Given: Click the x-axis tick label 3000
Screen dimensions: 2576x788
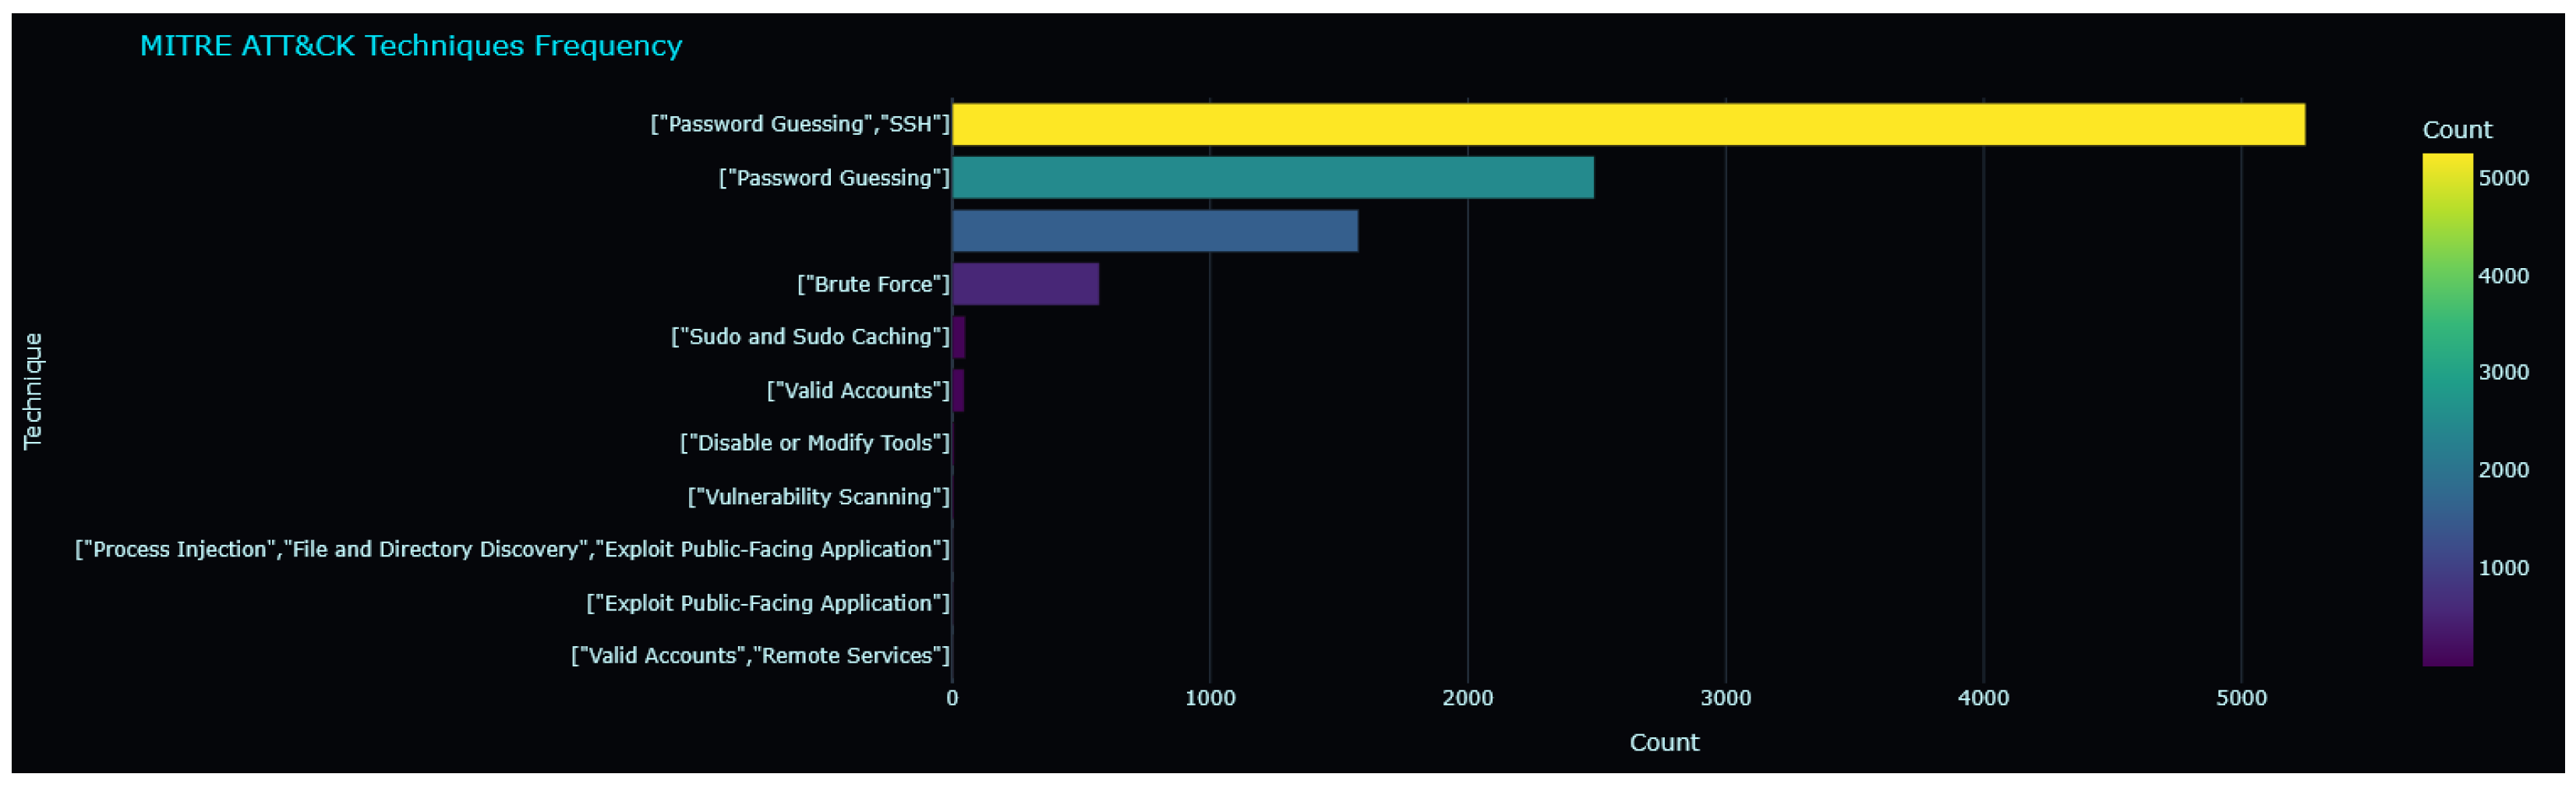Looking at the screenshot, I should (x=1726, y=698).
